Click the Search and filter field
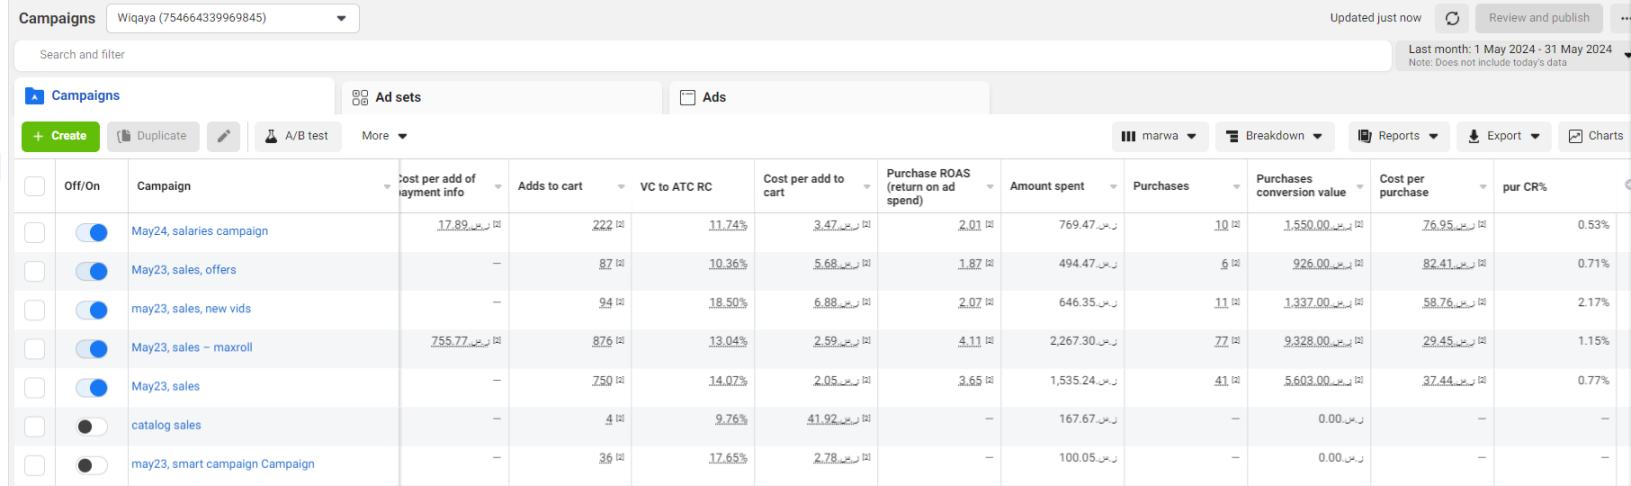This screenshot has height=486, width=1631. tap(700, 55)
